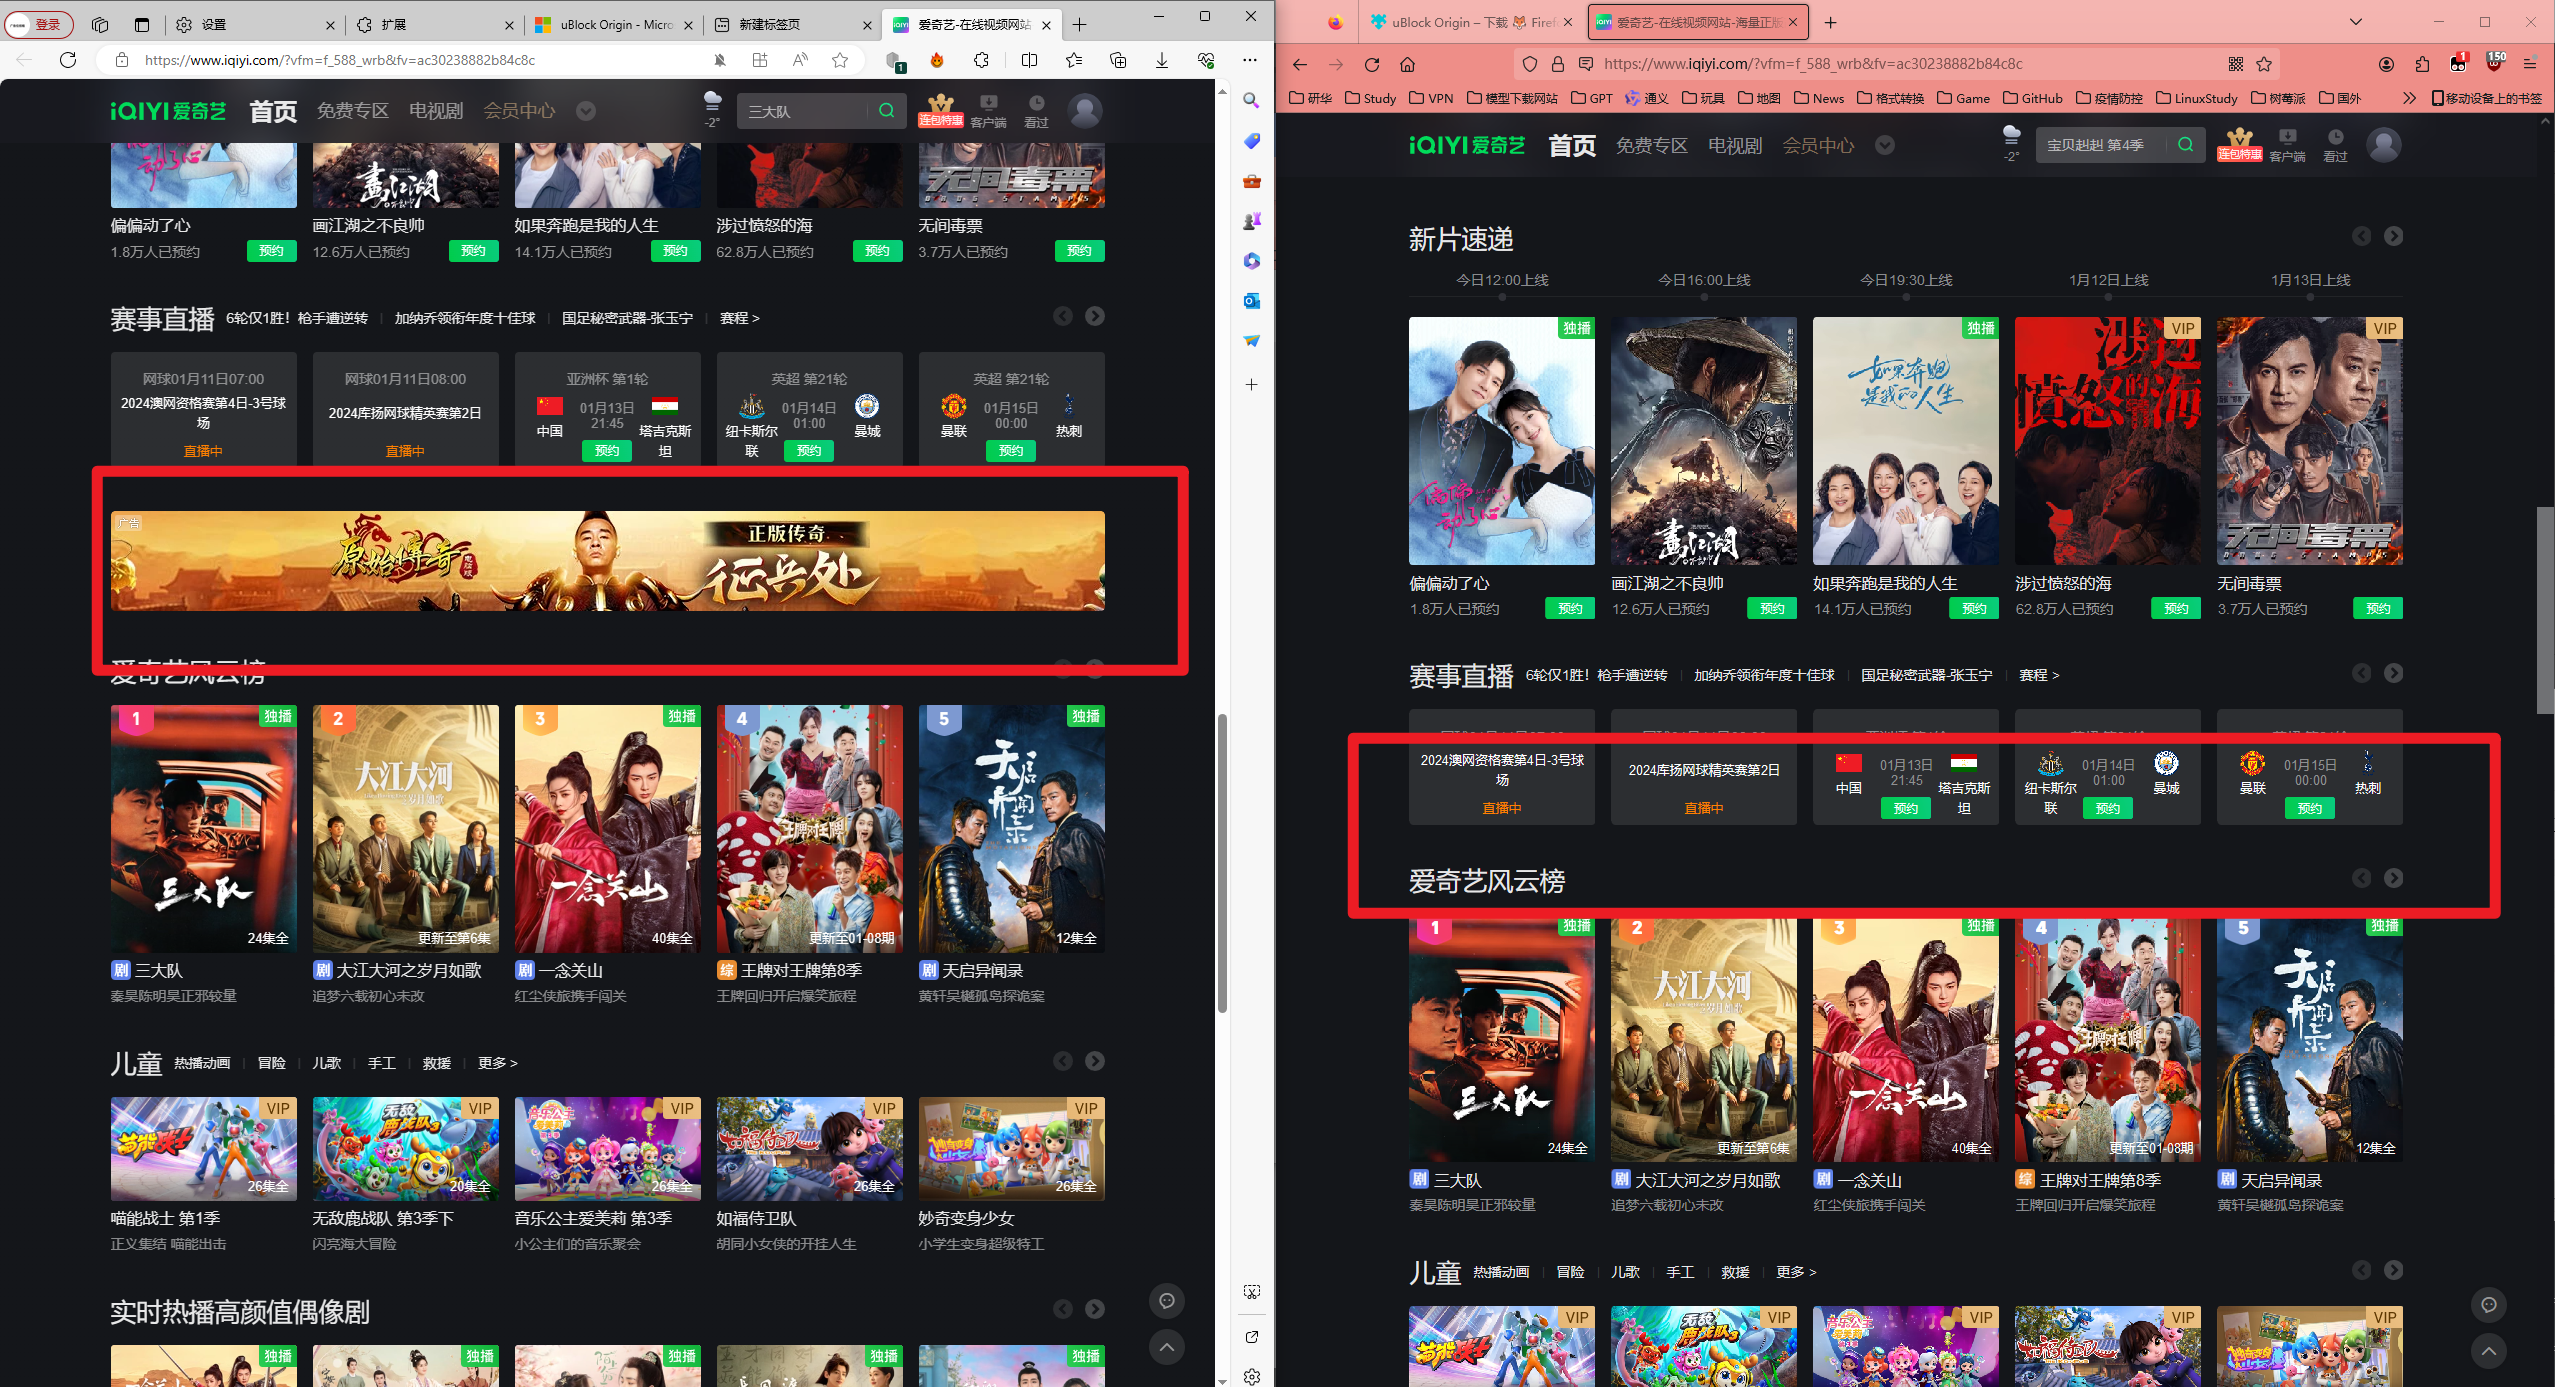Image resolution: width=2555 pixels, height=1387 pixels.
Task: Click search icon in Edge sidebar
Action: [x=1251, y=101]
